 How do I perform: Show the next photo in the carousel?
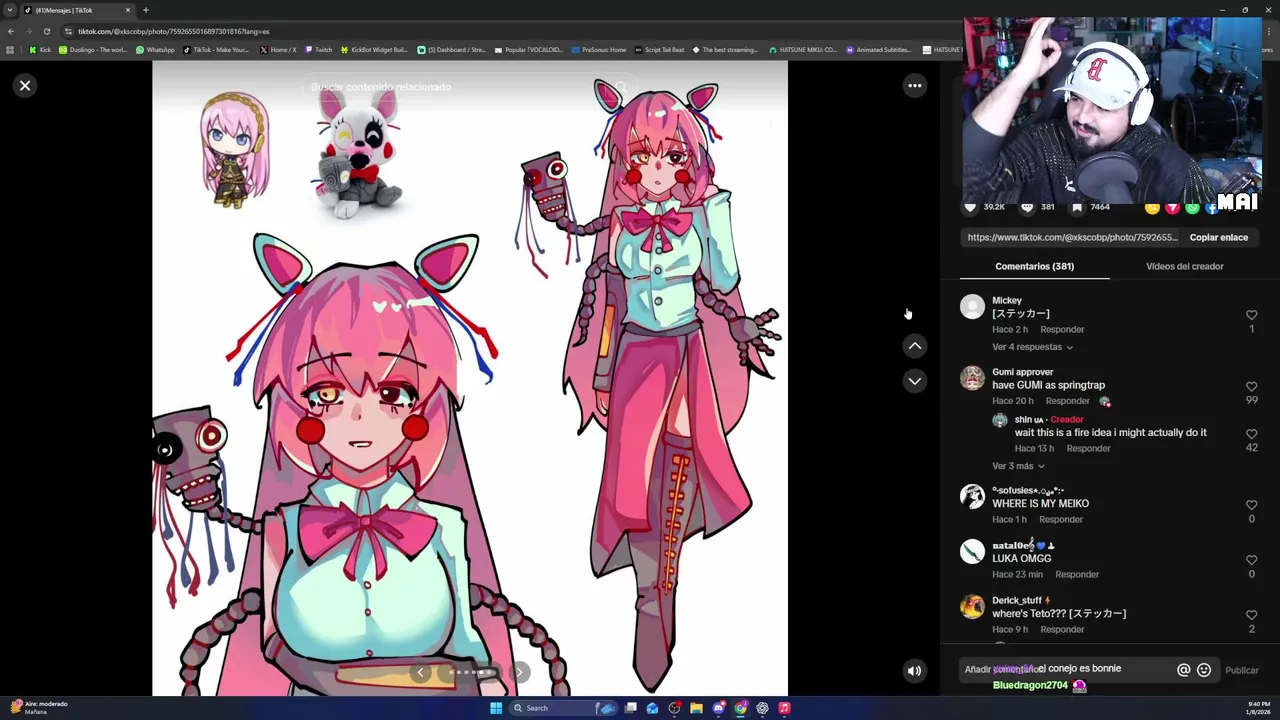click(x=519, y=672)
